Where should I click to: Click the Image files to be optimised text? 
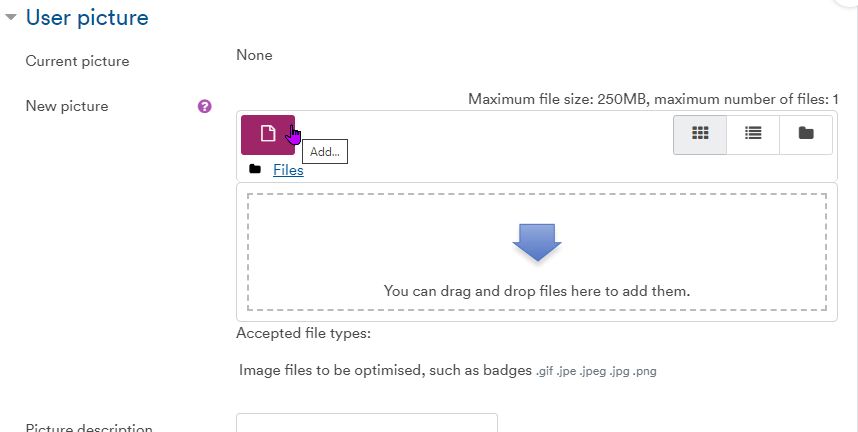pos(385,370)
